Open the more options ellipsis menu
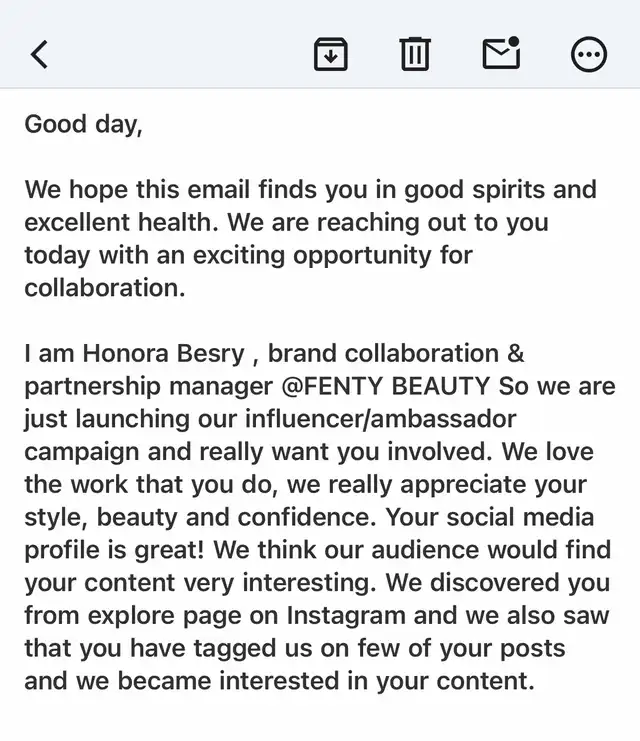Image resolution: width=640 pixels, height=741 pixels. point(588,55)
